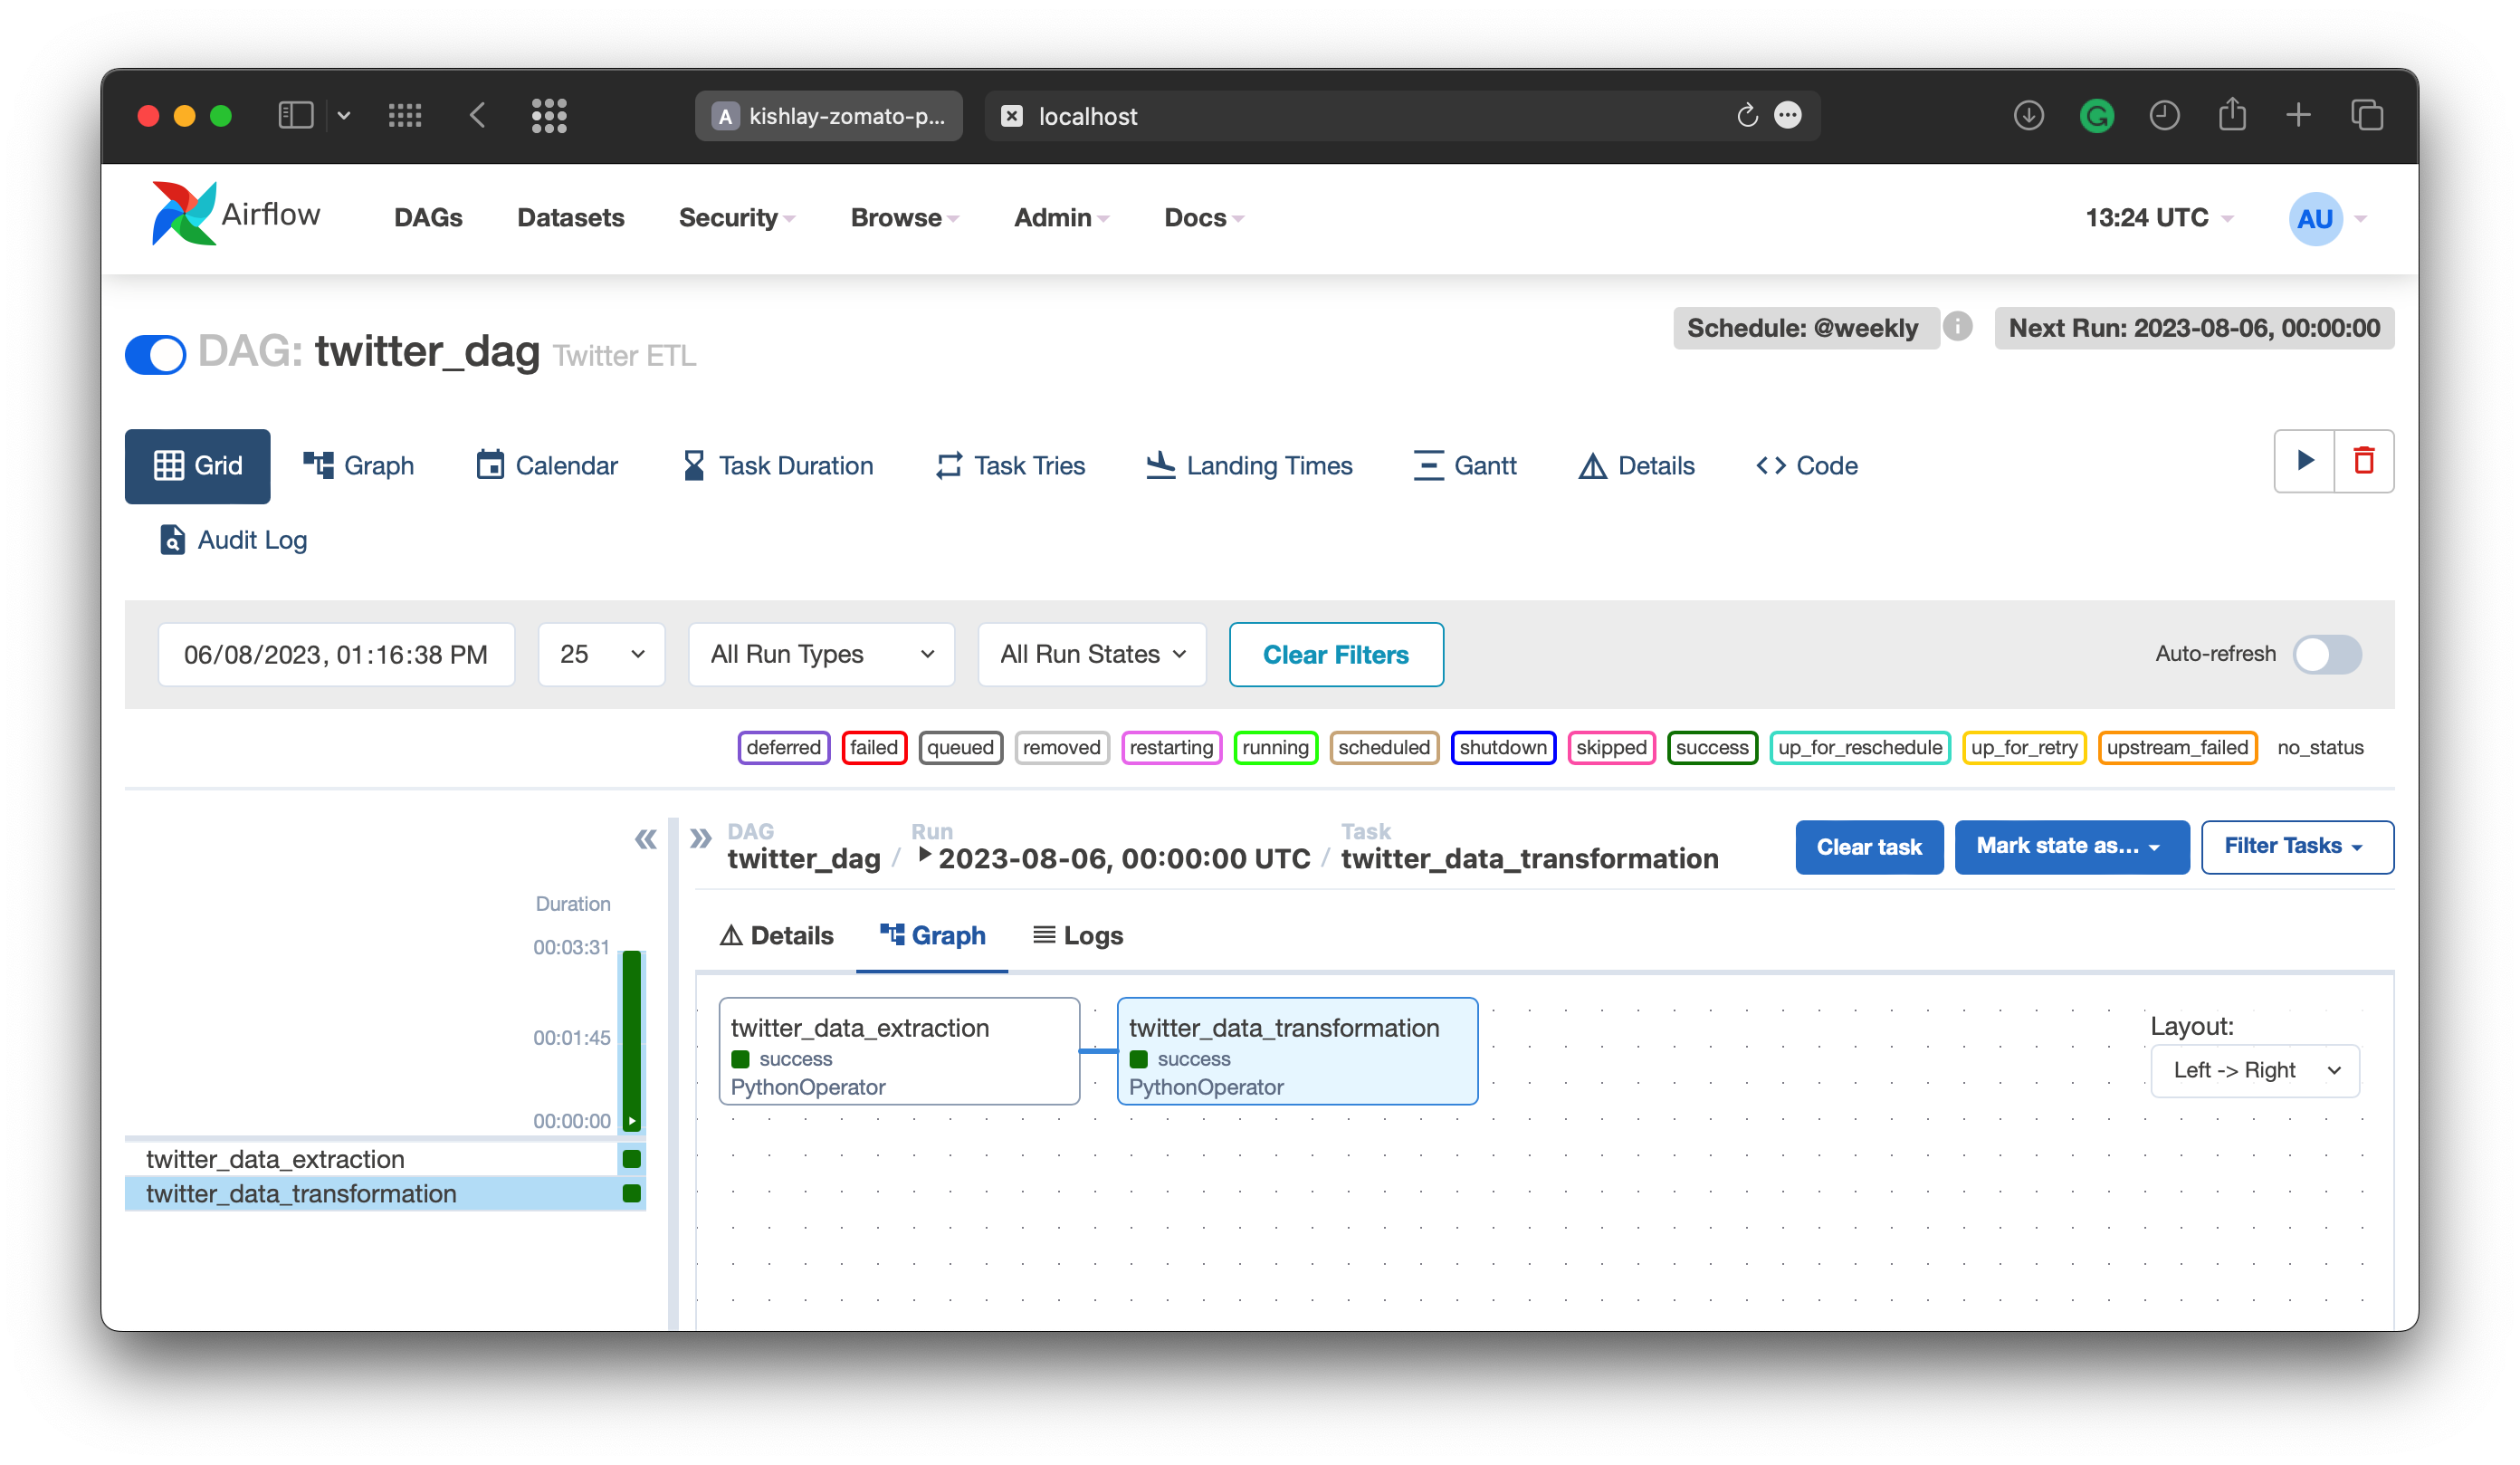Open the Gantt view tab
Viewport: 2520px width, 1465px height.
point(1465,466)
